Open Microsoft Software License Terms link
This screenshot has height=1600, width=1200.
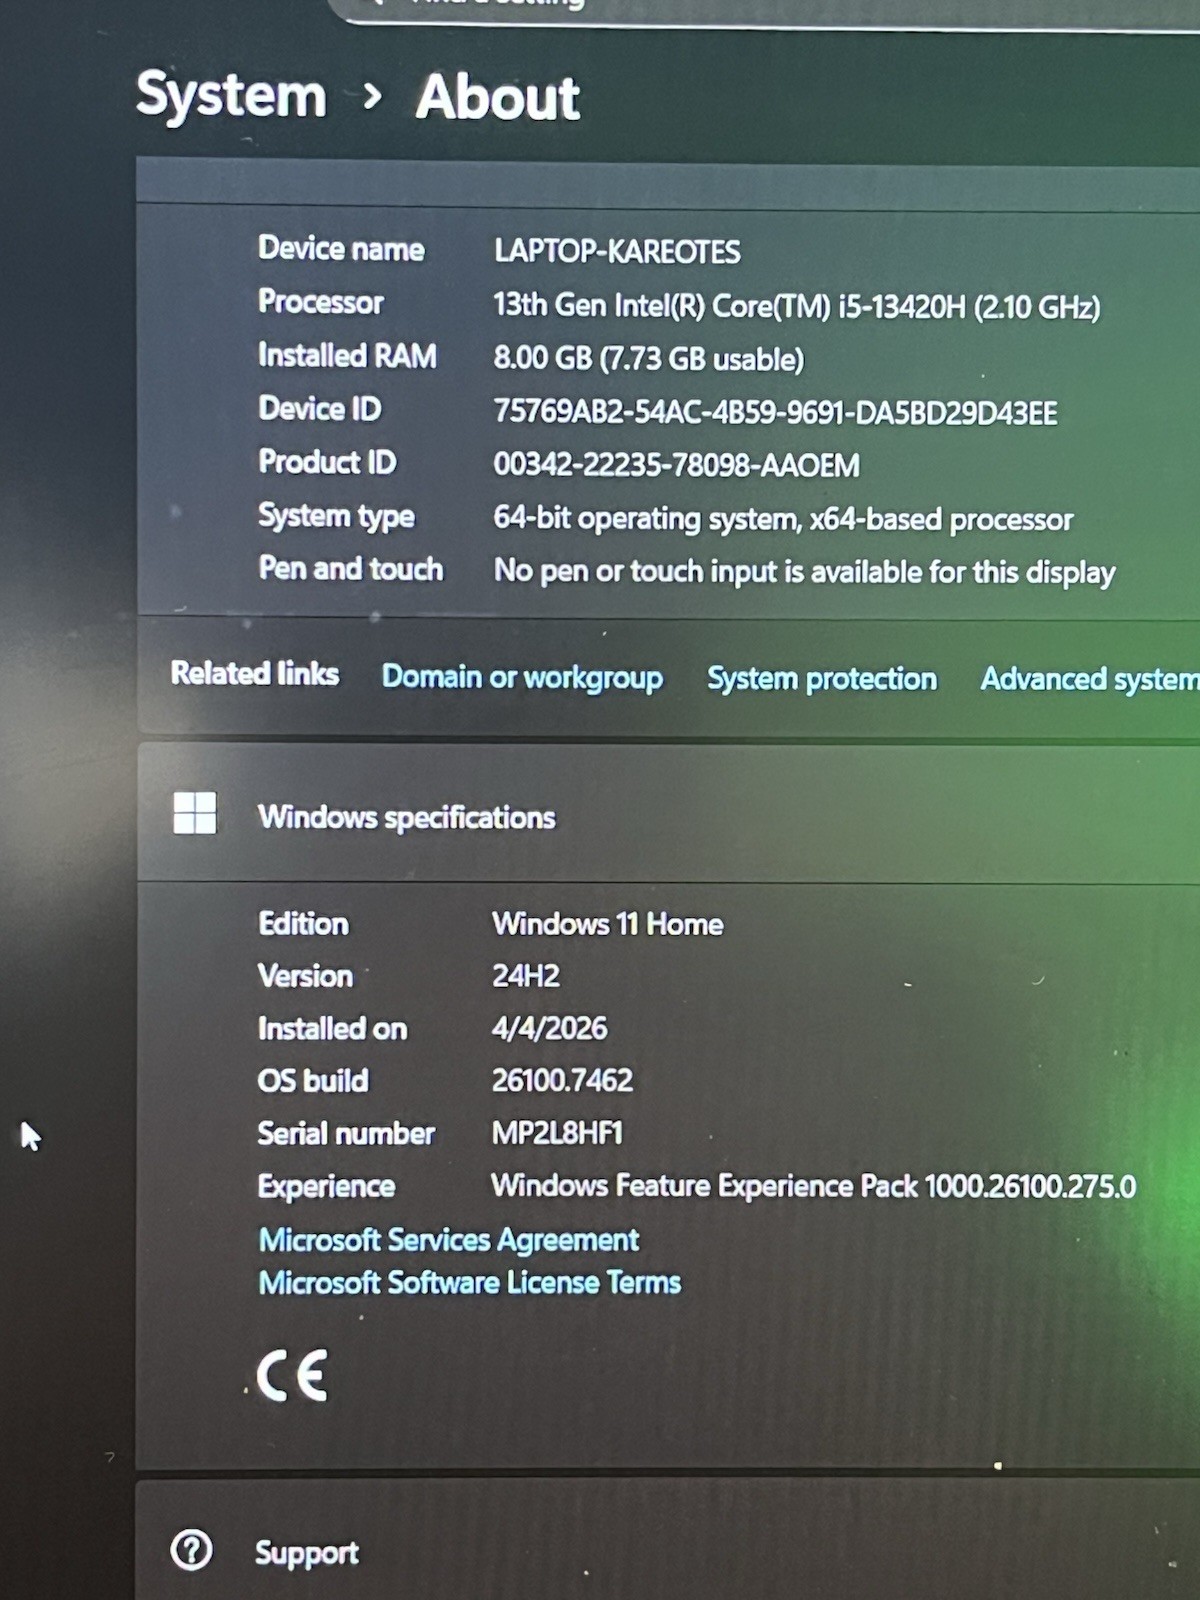470,1283
